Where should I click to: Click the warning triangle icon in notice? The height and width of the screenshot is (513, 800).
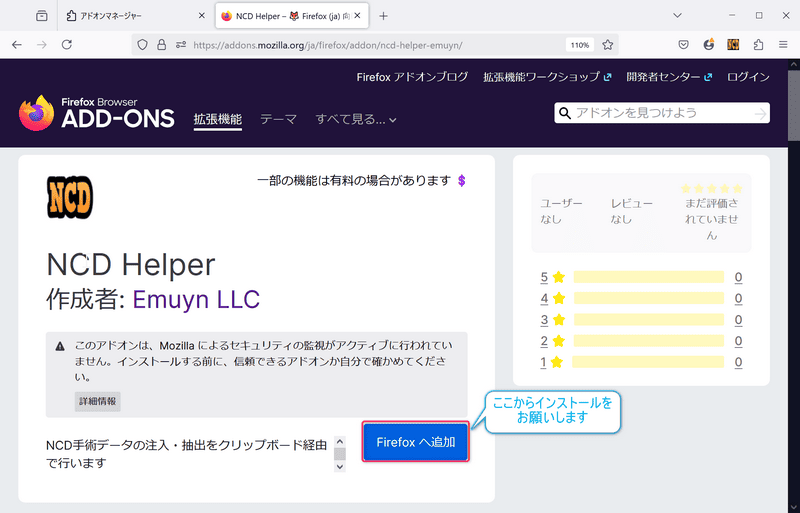60,347
